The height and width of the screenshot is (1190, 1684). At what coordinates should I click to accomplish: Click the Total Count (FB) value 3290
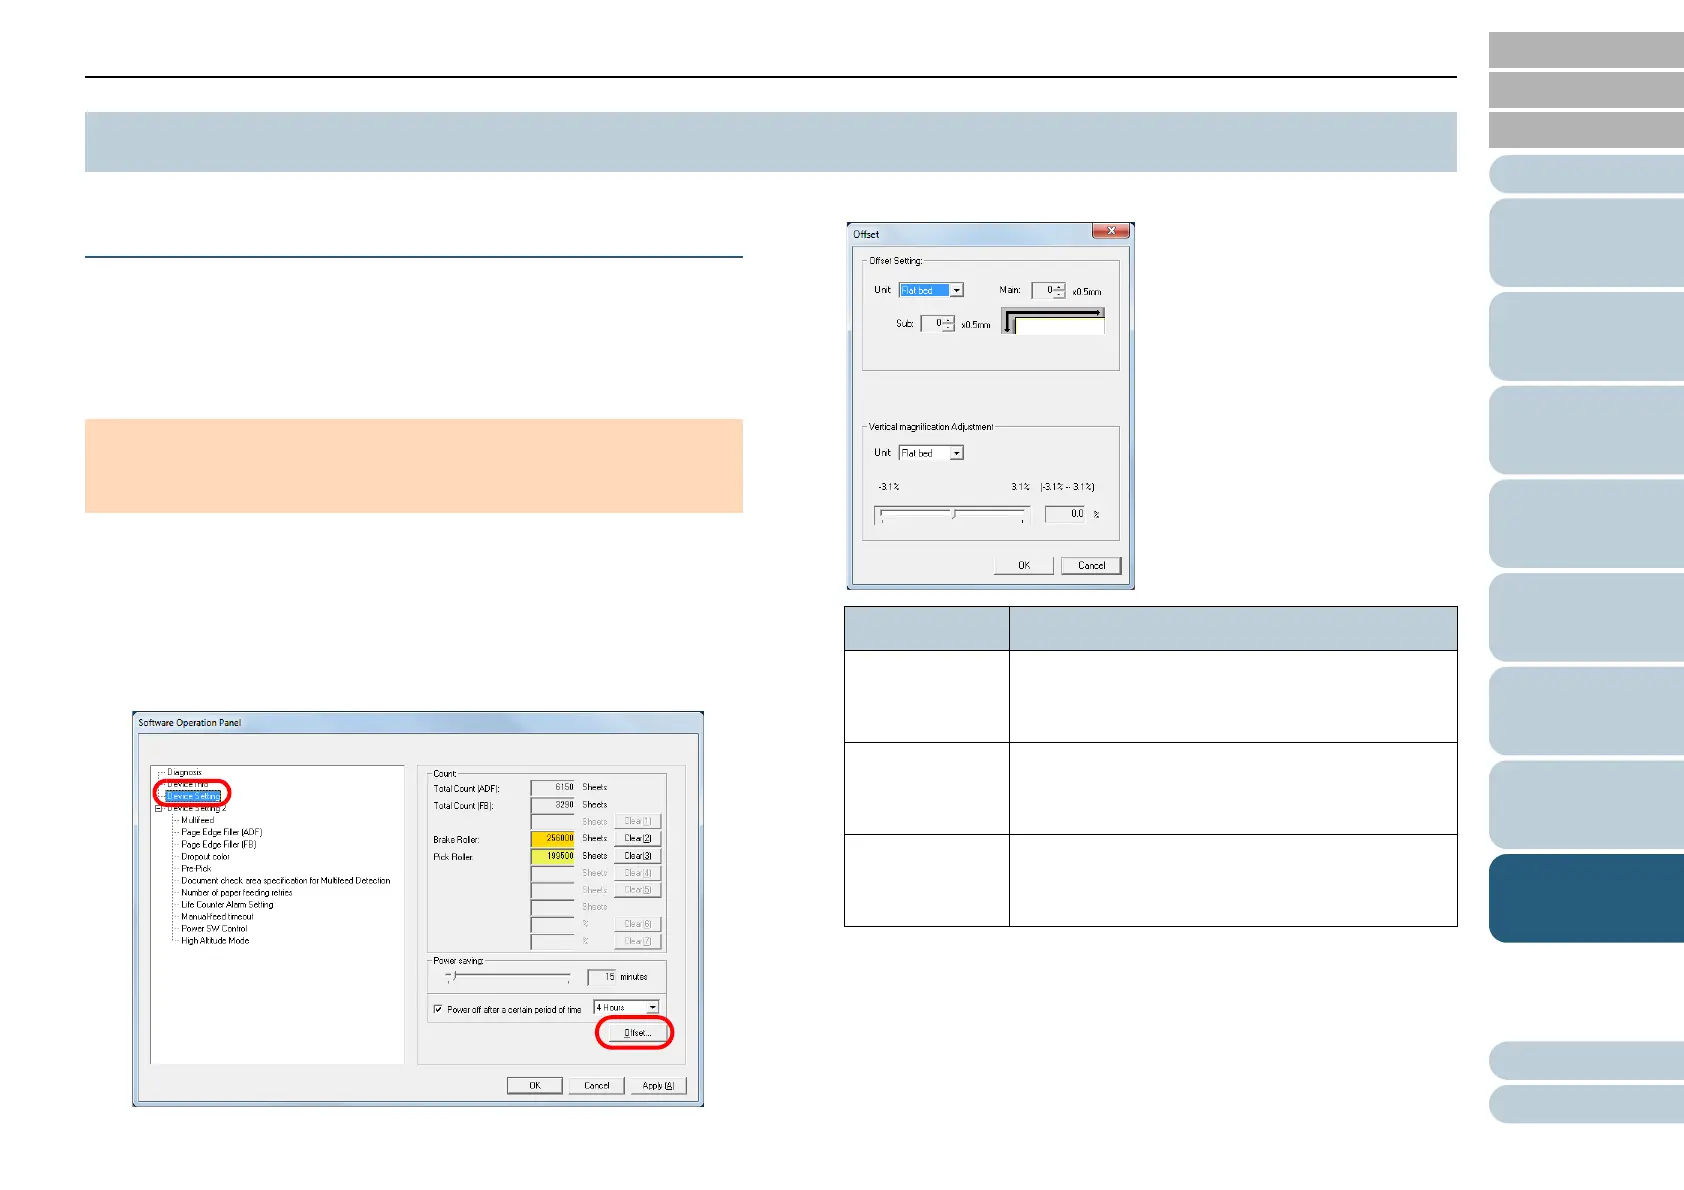pos(553,804)
